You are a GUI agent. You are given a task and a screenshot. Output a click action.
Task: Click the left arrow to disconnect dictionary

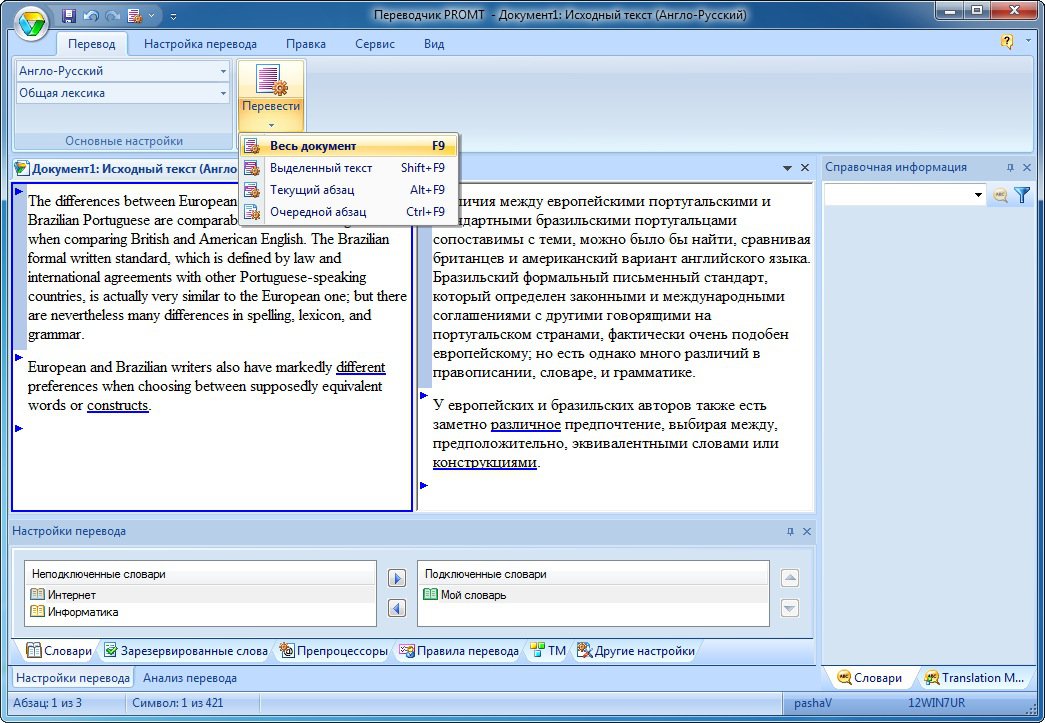coord(397,608)
